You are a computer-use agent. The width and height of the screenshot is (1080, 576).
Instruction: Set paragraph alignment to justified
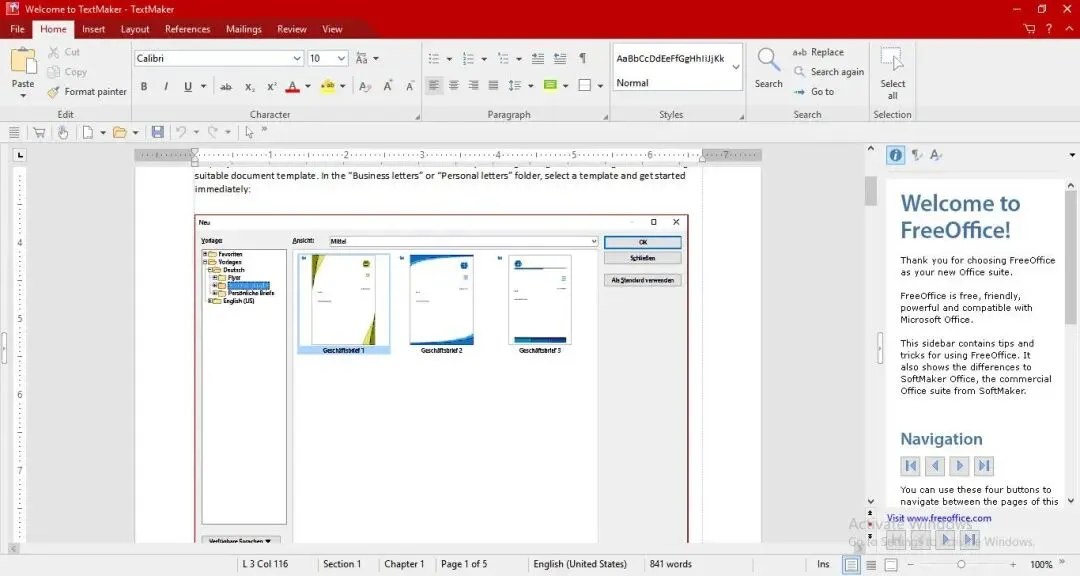coord(493,85)
